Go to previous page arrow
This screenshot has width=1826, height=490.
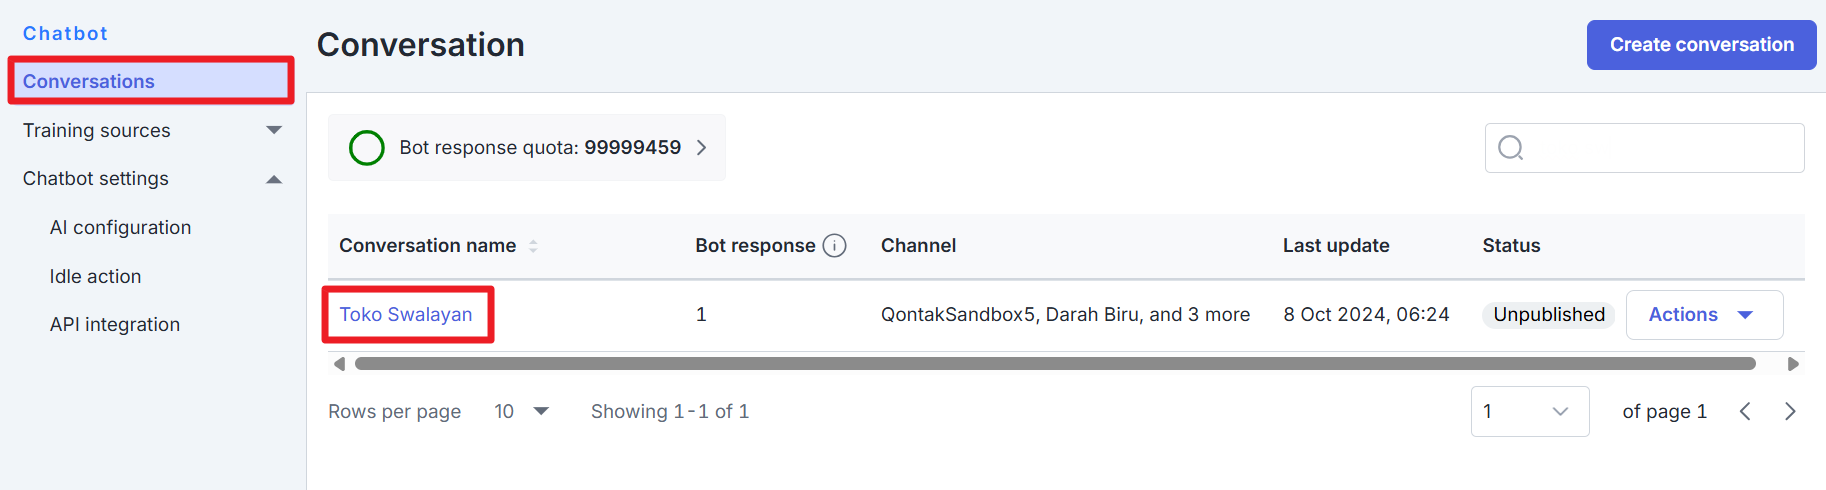pyautogui.click(x=1745, y=411)
